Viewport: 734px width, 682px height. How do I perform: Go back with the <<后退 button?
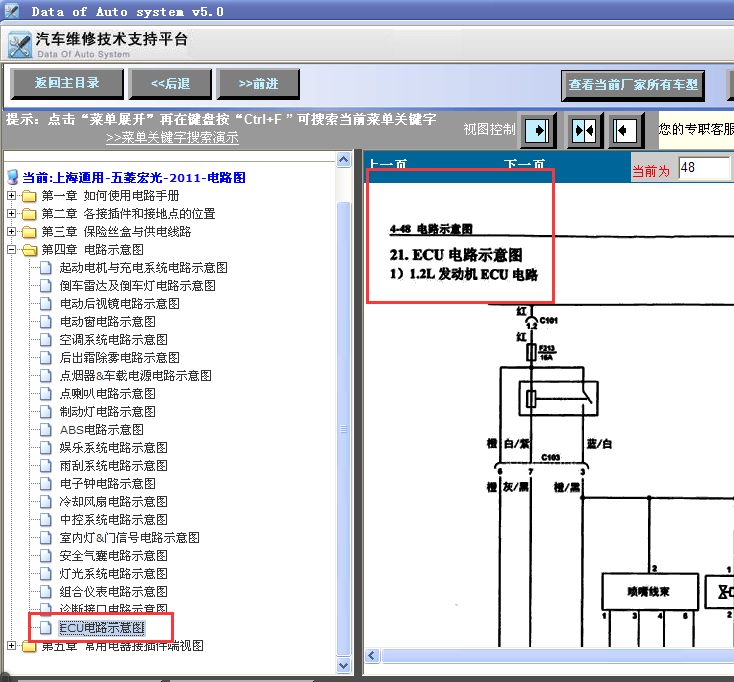click(170, 83)
